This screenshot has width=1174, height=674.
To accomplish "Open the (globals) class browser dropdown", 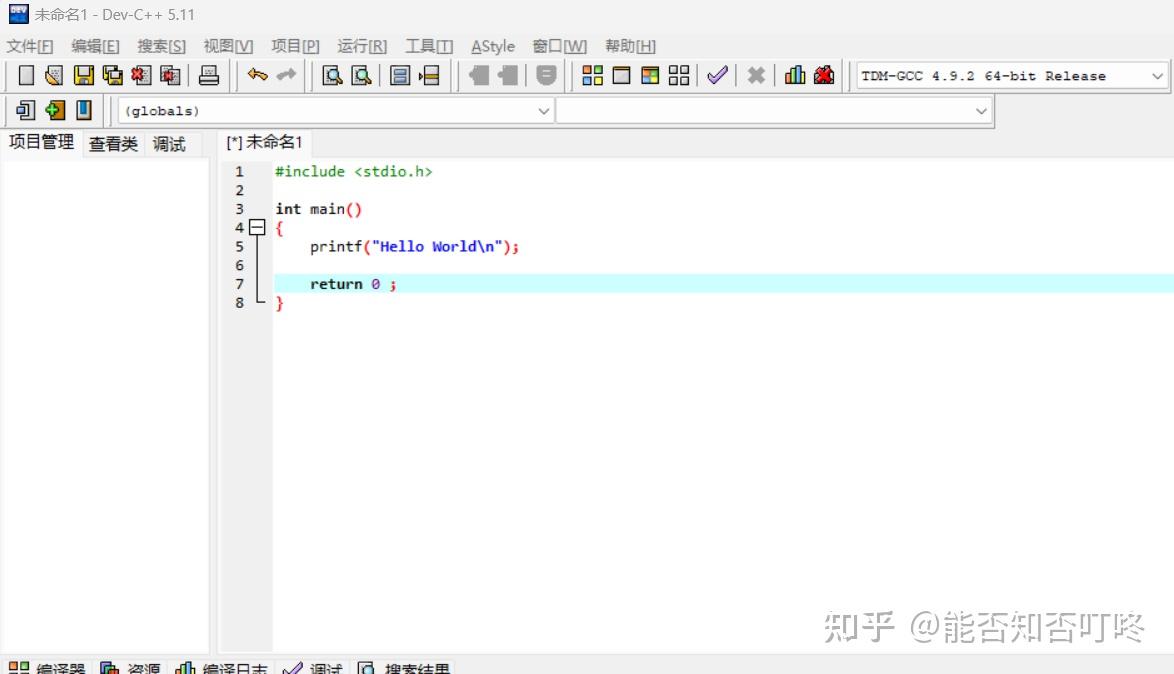I will [543, 111].
